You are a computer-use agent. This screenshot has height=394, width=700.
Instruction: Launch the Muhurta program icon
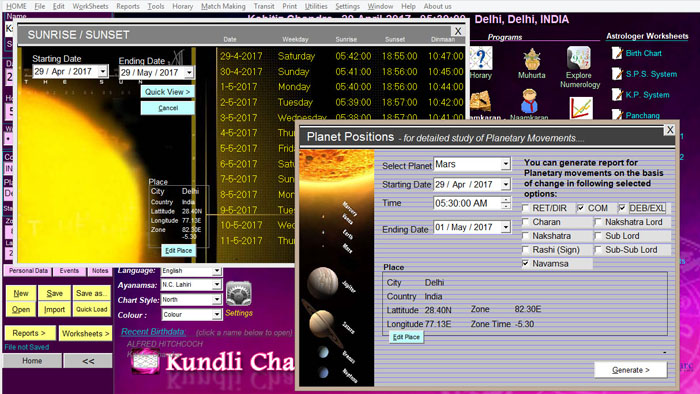pos(532,59)
